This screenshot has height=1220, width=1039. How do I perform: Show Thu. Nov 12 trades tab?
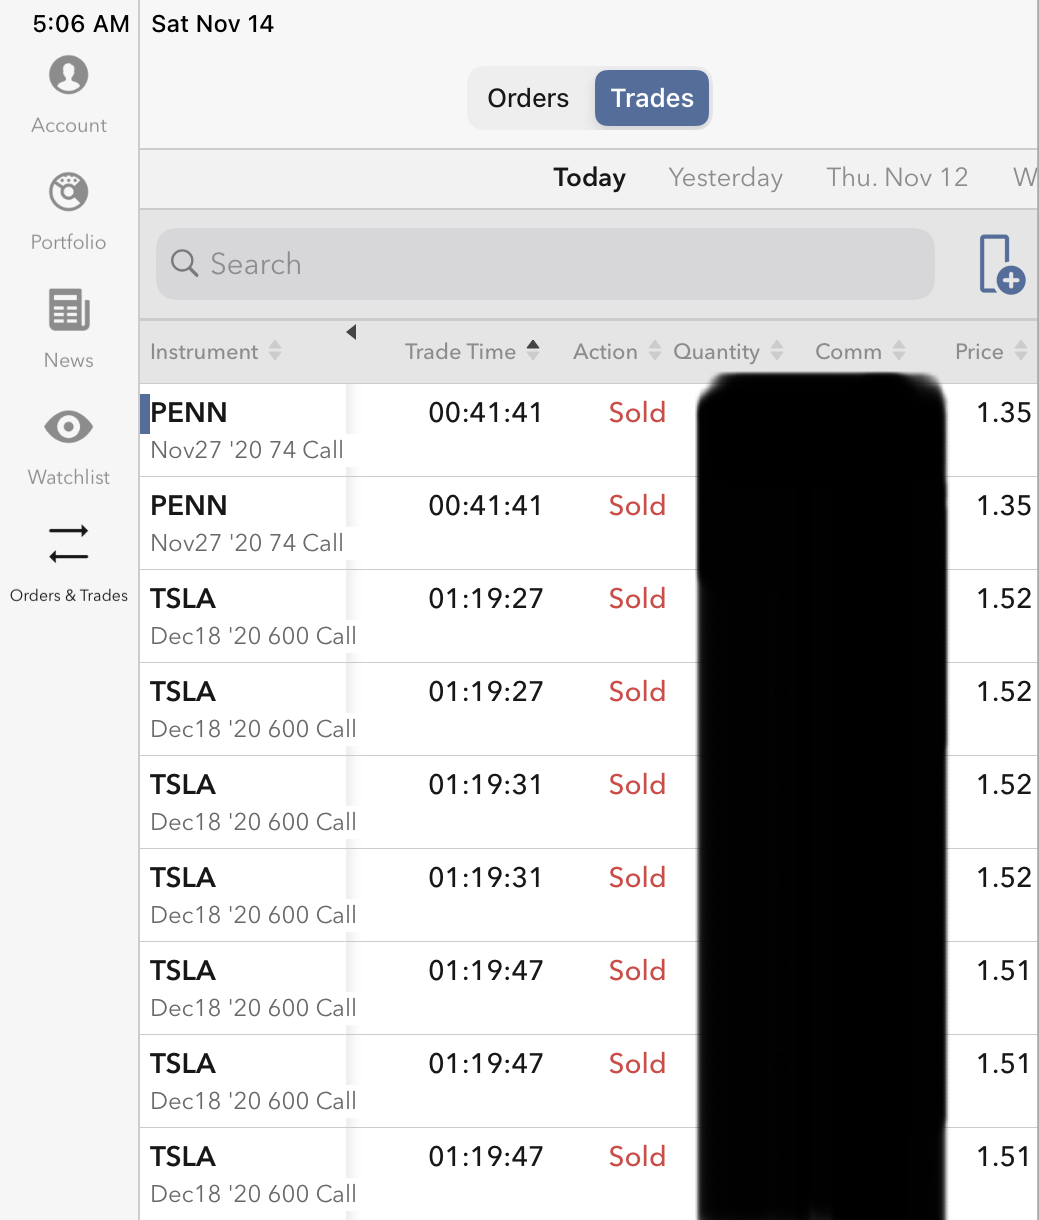[897, 178]
